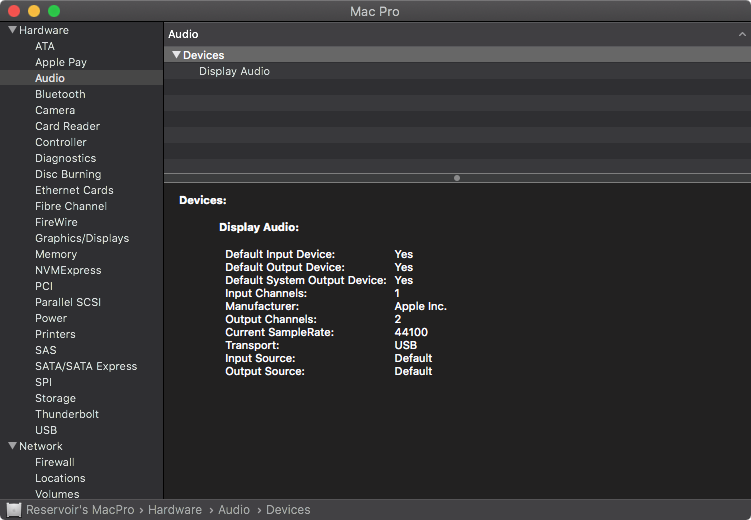Screen dimensions: 751x520
Task: Select Firewall under Network
Action: [55, 462]
